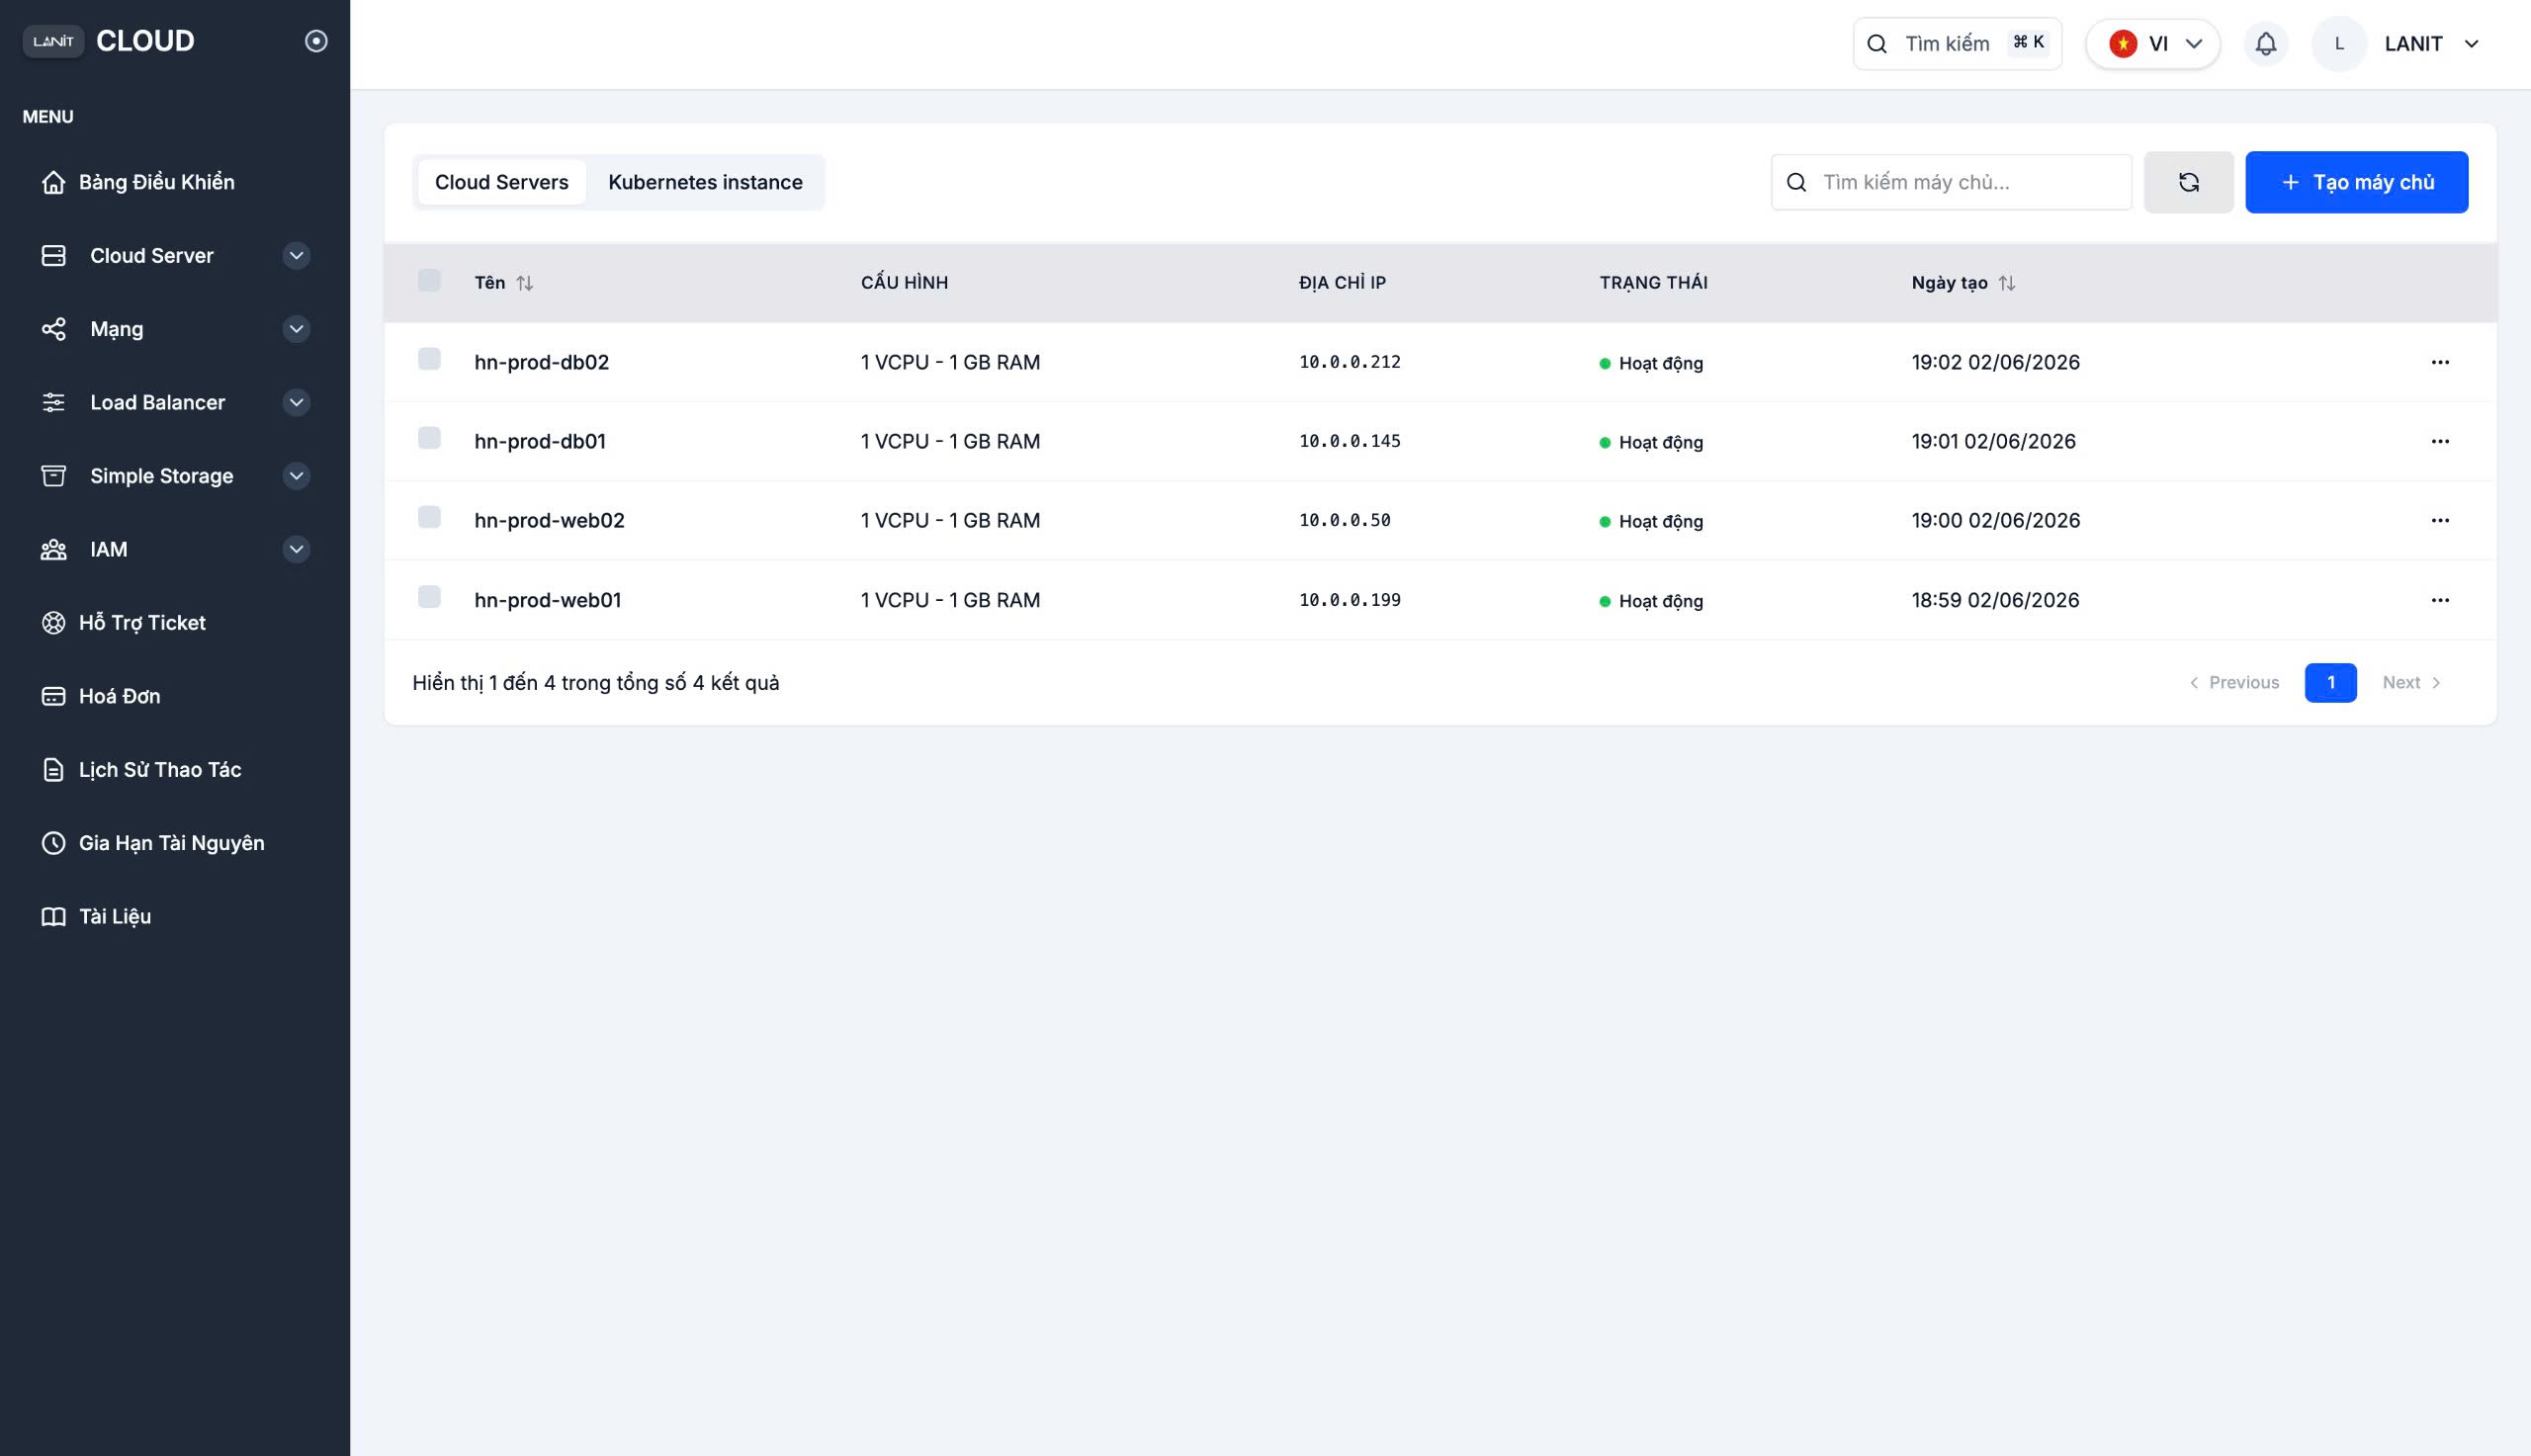Image resolution: width=2531 pixels, height=1456 pixels.
Task: Sort by Tên column arrows
Action: pyautogui.click(x=525, y=283)
